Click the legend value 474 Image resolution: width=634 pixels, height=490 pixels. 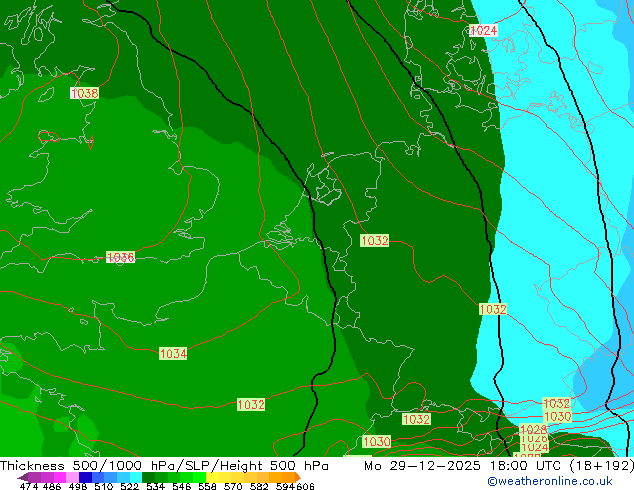point(29,486)
